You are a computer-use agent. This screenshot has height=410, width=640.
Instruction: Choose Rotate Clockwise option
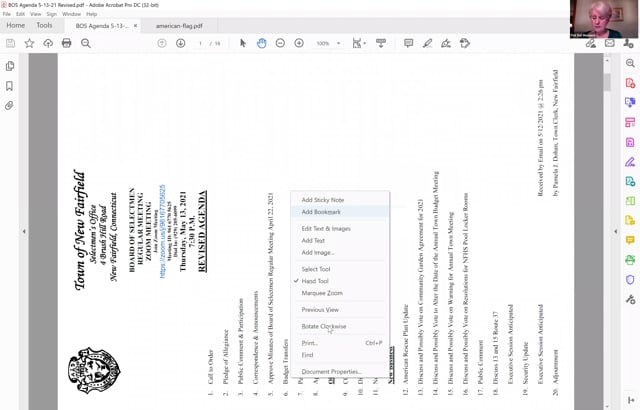point(340,326)
